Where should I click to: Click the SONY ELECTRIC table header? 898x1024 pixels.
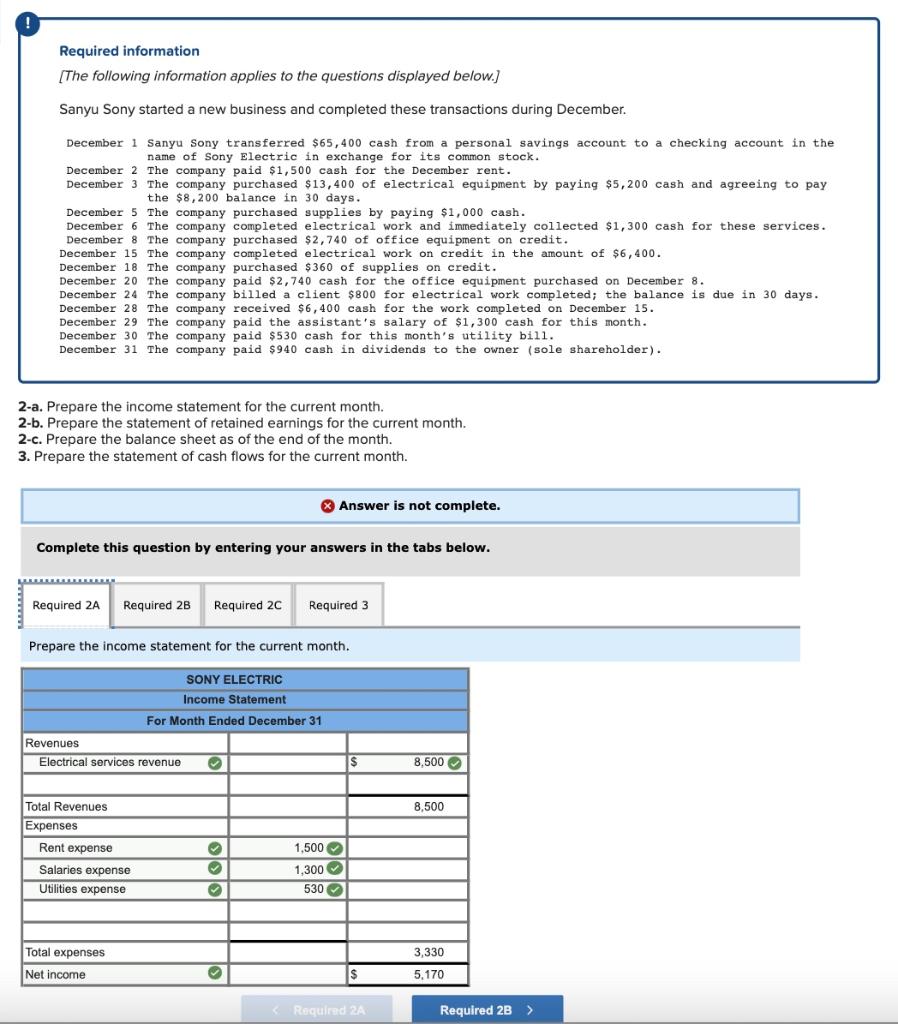pyautogui.click(x=245, y=679)
